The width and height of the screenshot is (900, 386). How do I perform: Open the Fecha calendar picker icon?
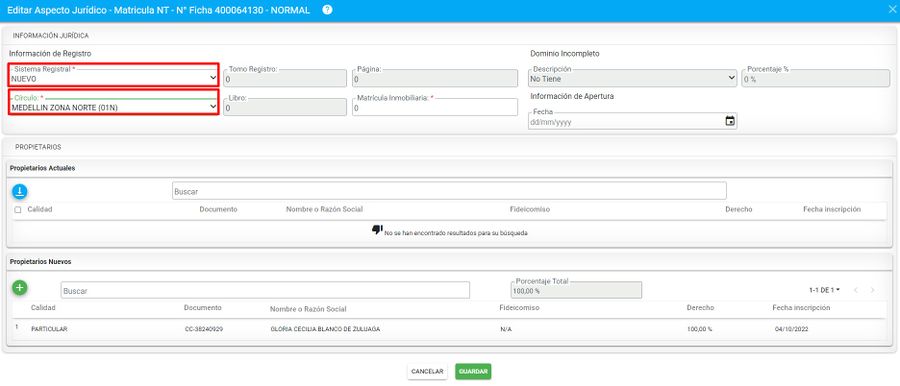[730, 121]
